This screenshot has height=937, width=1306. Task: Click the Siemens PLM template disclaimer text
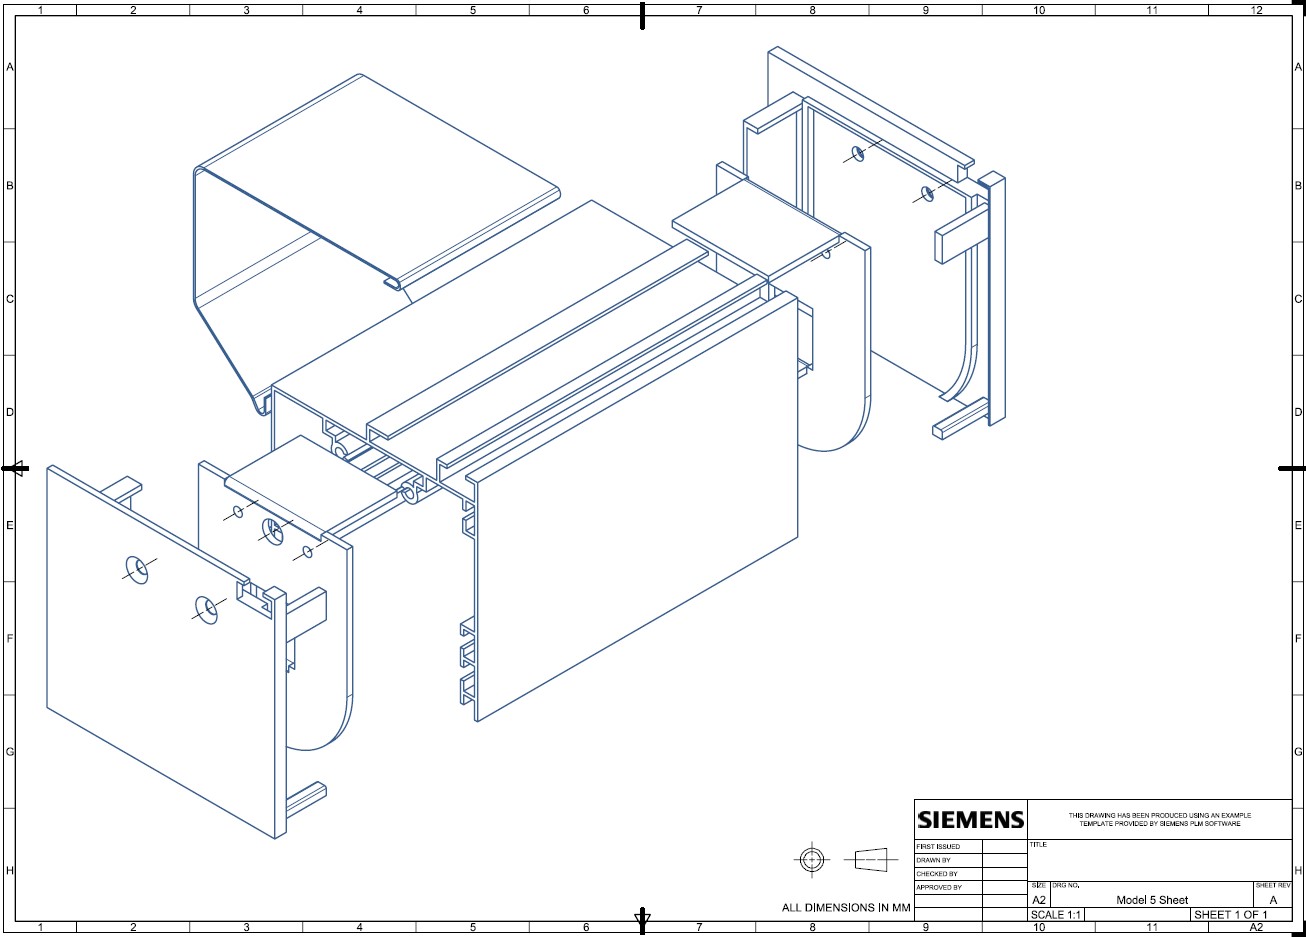coord(1158,819)
